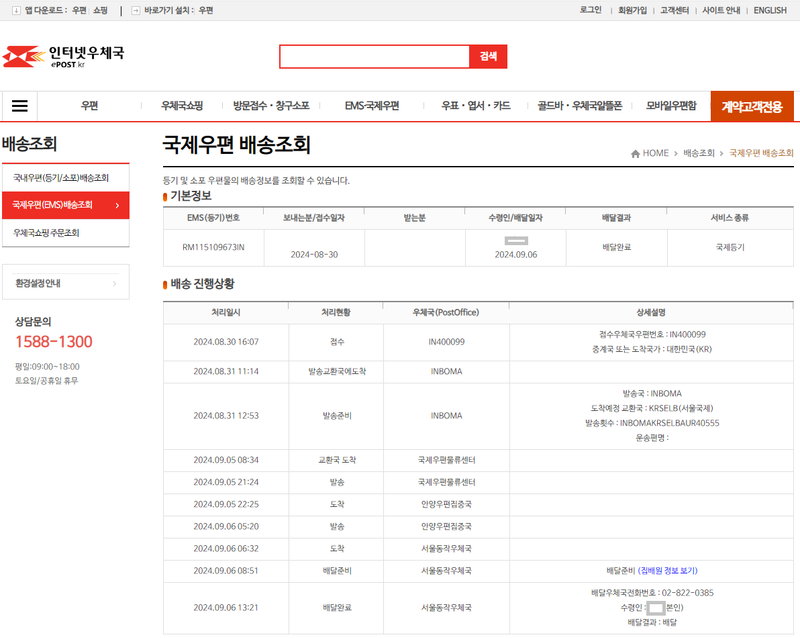800x638 pixels.
Task: Click the 앱 다운로드 우편 link
Action: (78, 10)
